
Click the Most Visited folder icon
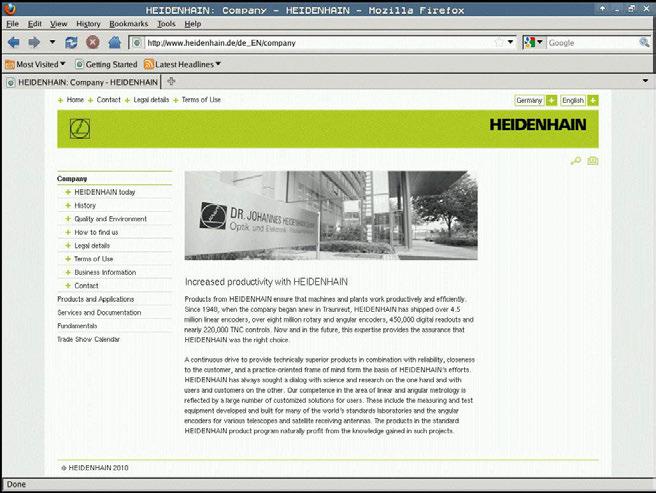(x=10, y=64)
